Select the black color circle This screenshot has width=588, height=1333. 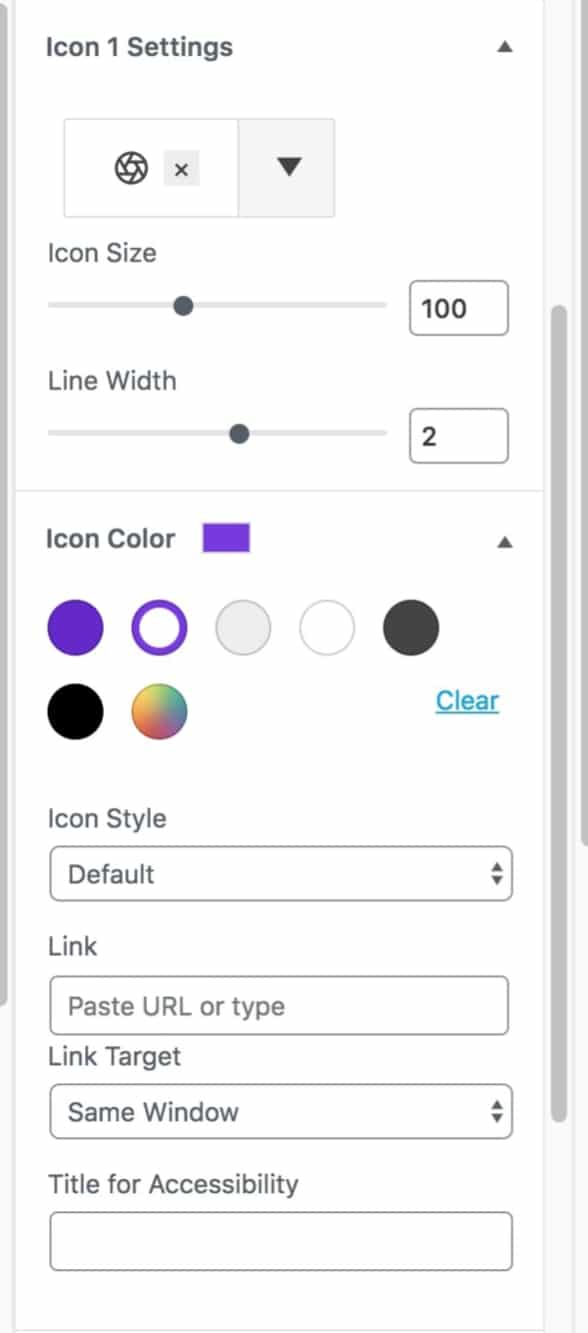click(75, 711)
